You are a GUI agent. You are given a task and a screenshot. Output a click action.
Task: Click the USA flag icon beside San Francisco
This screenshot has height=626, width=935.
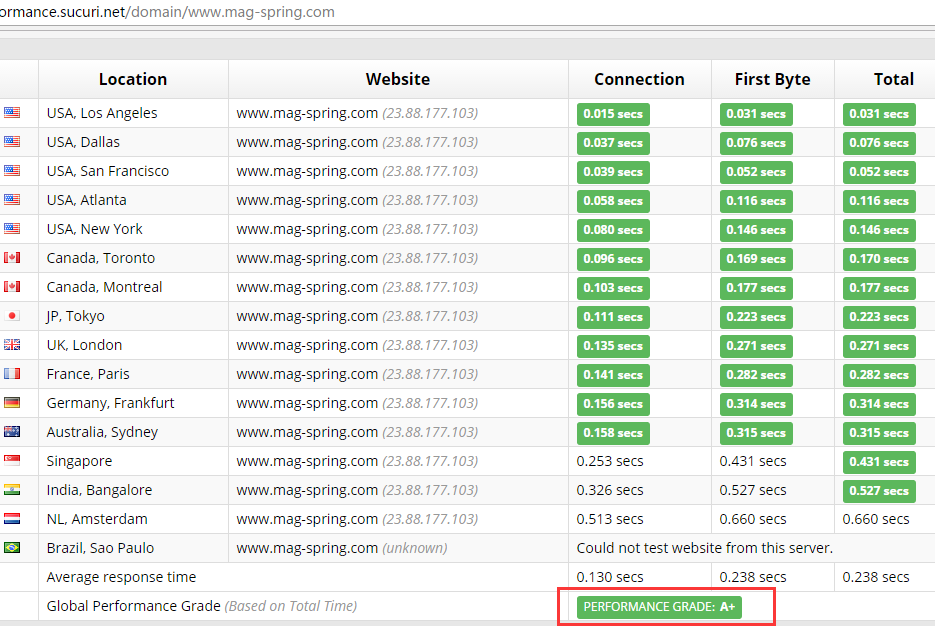click(12, 171)
